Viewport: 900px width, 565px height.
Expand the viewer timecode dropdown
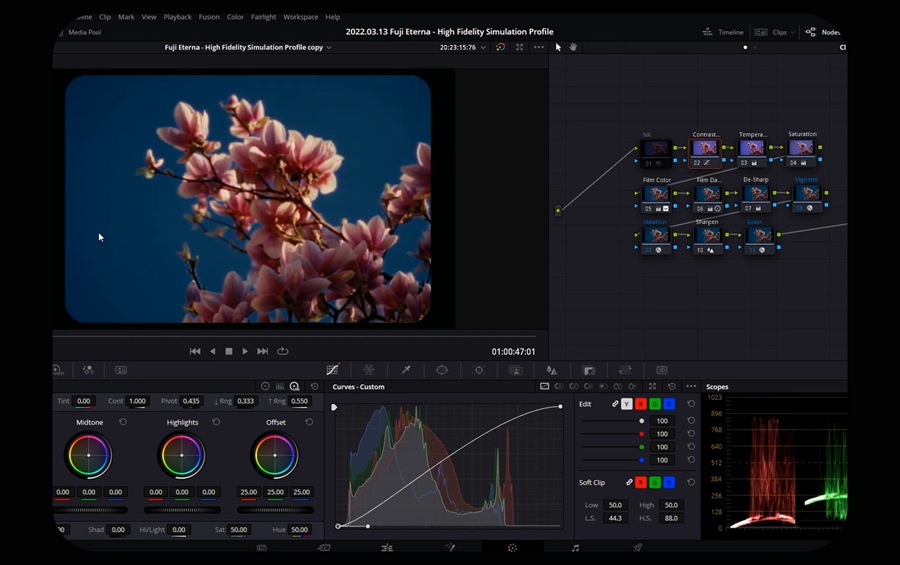483,47
